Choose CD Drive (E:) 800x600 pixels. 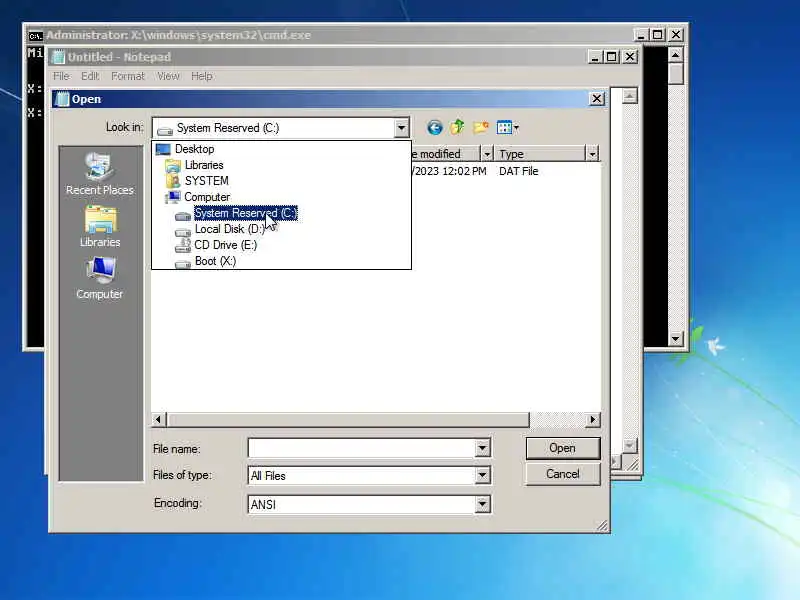point(226,245)
